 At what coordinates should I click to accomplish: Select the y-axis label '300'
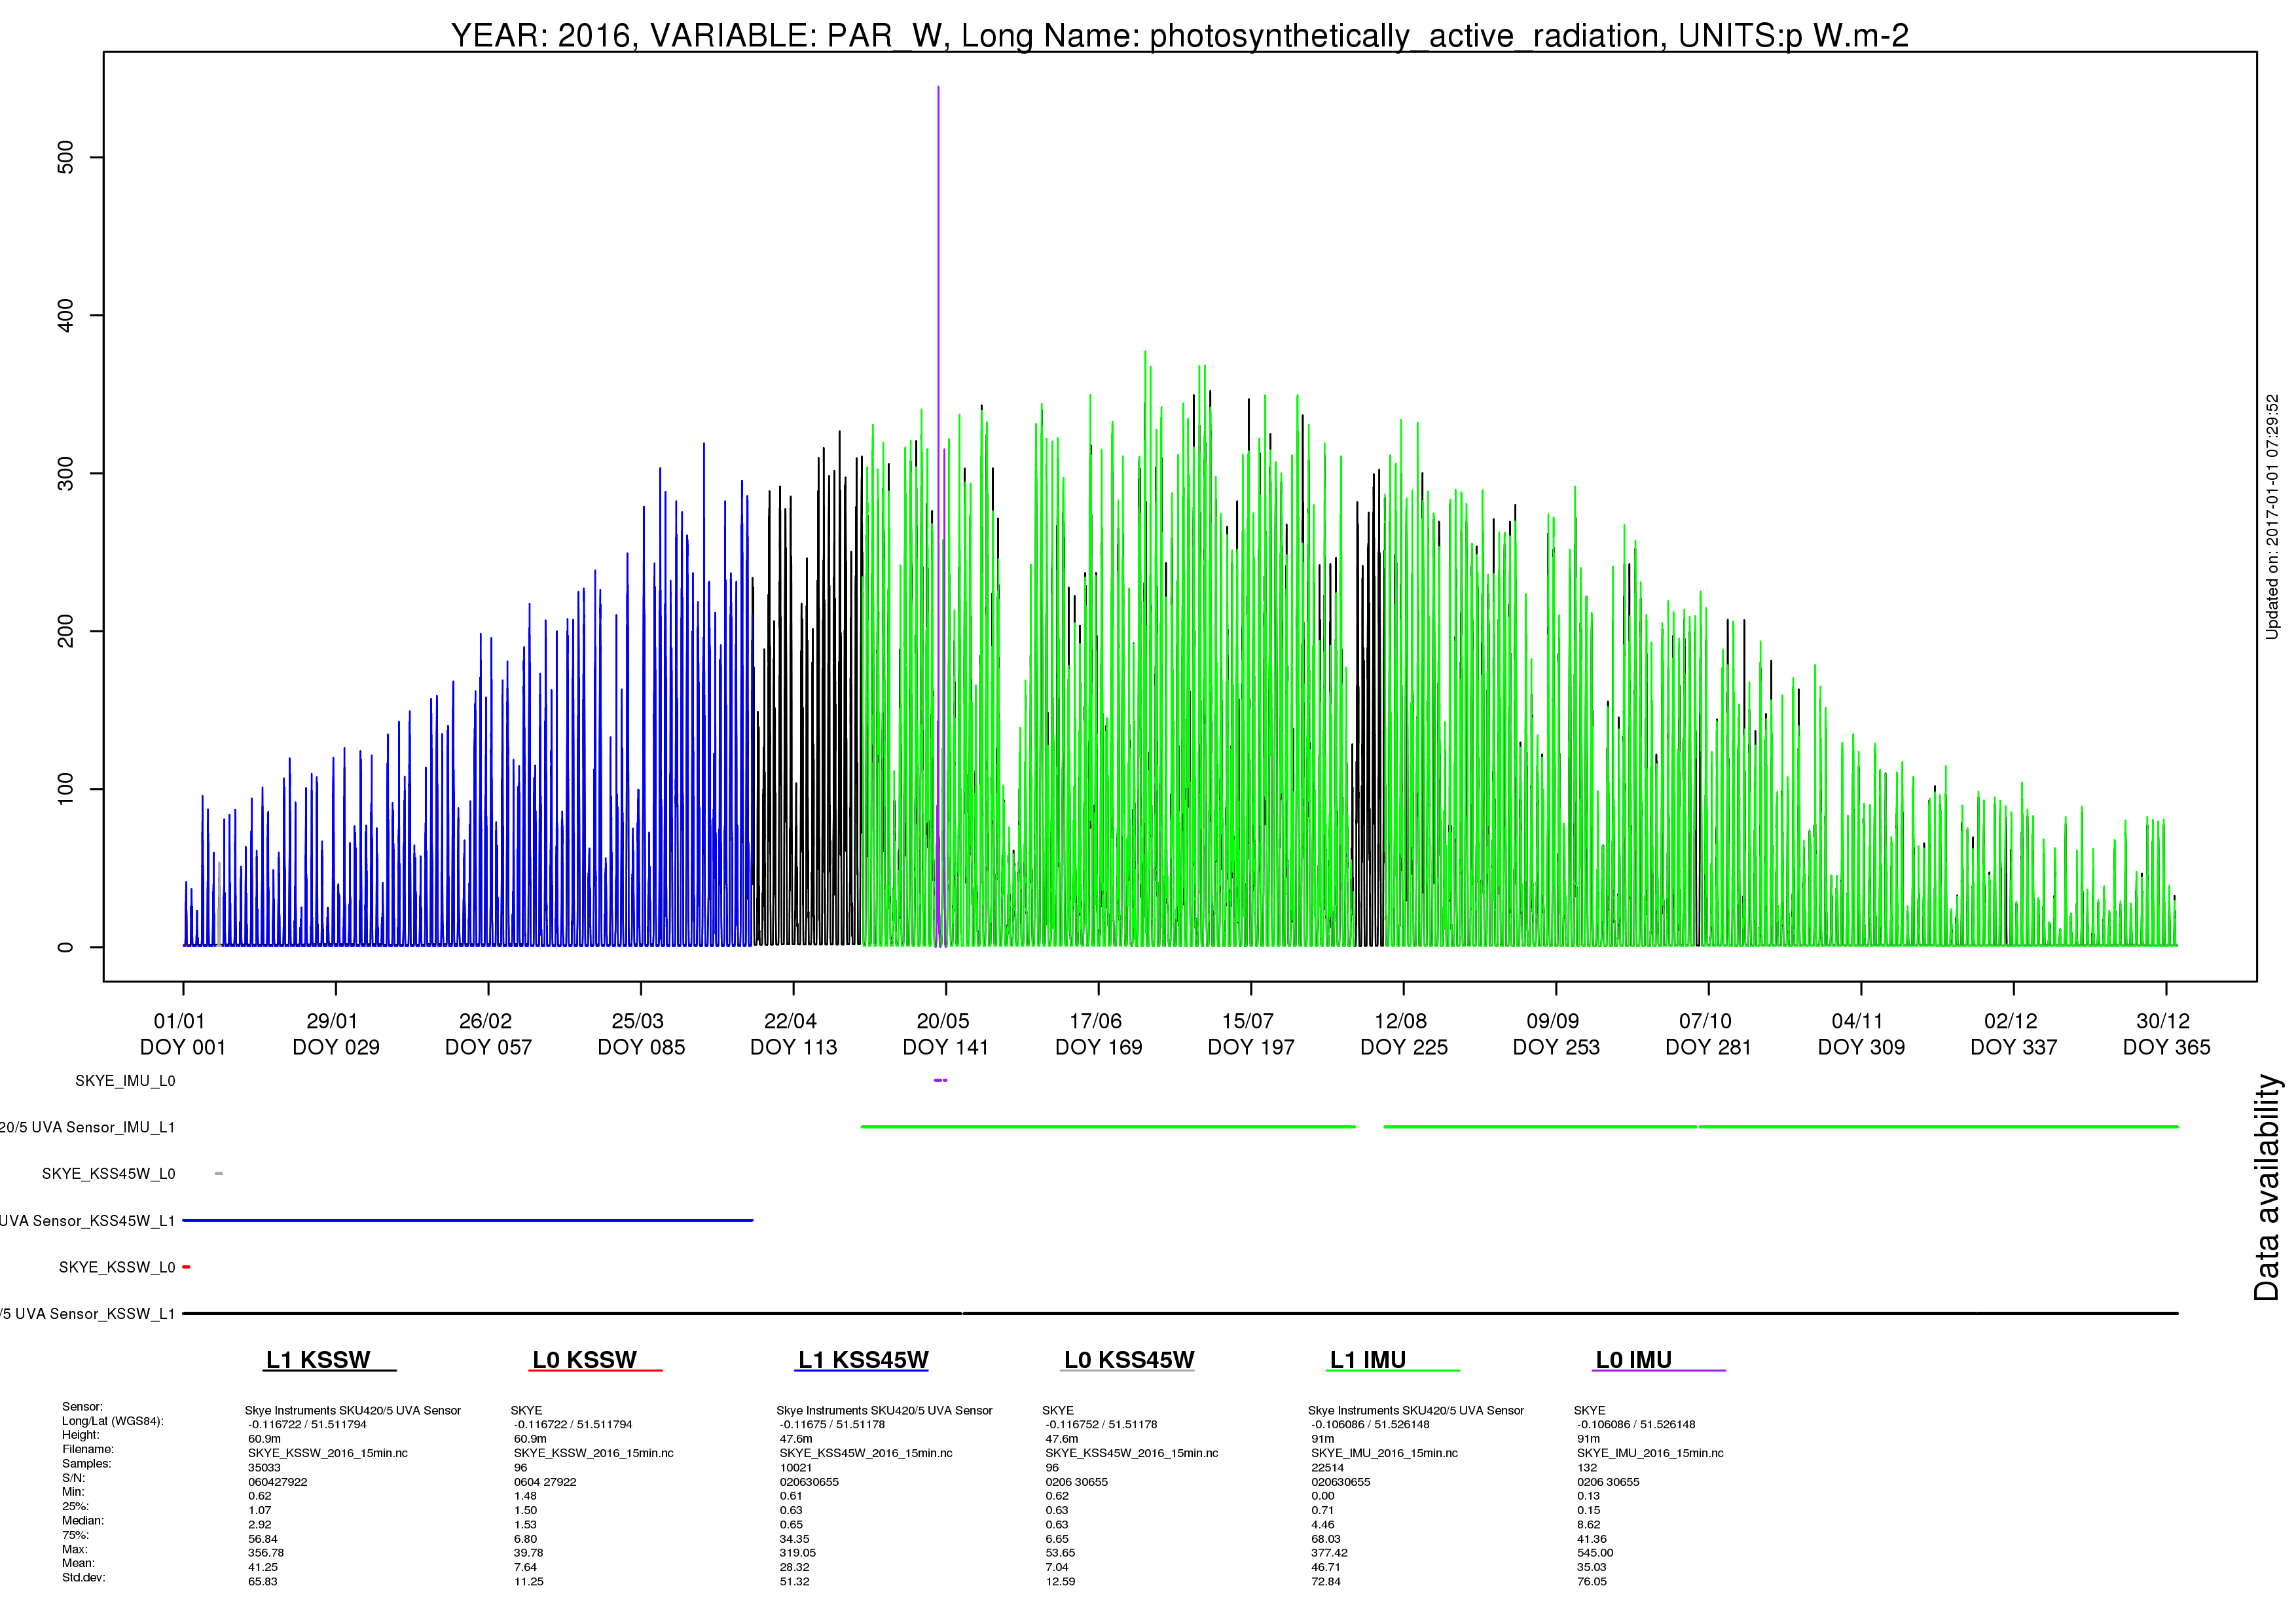pyautogui.click(x=65, y=473)
